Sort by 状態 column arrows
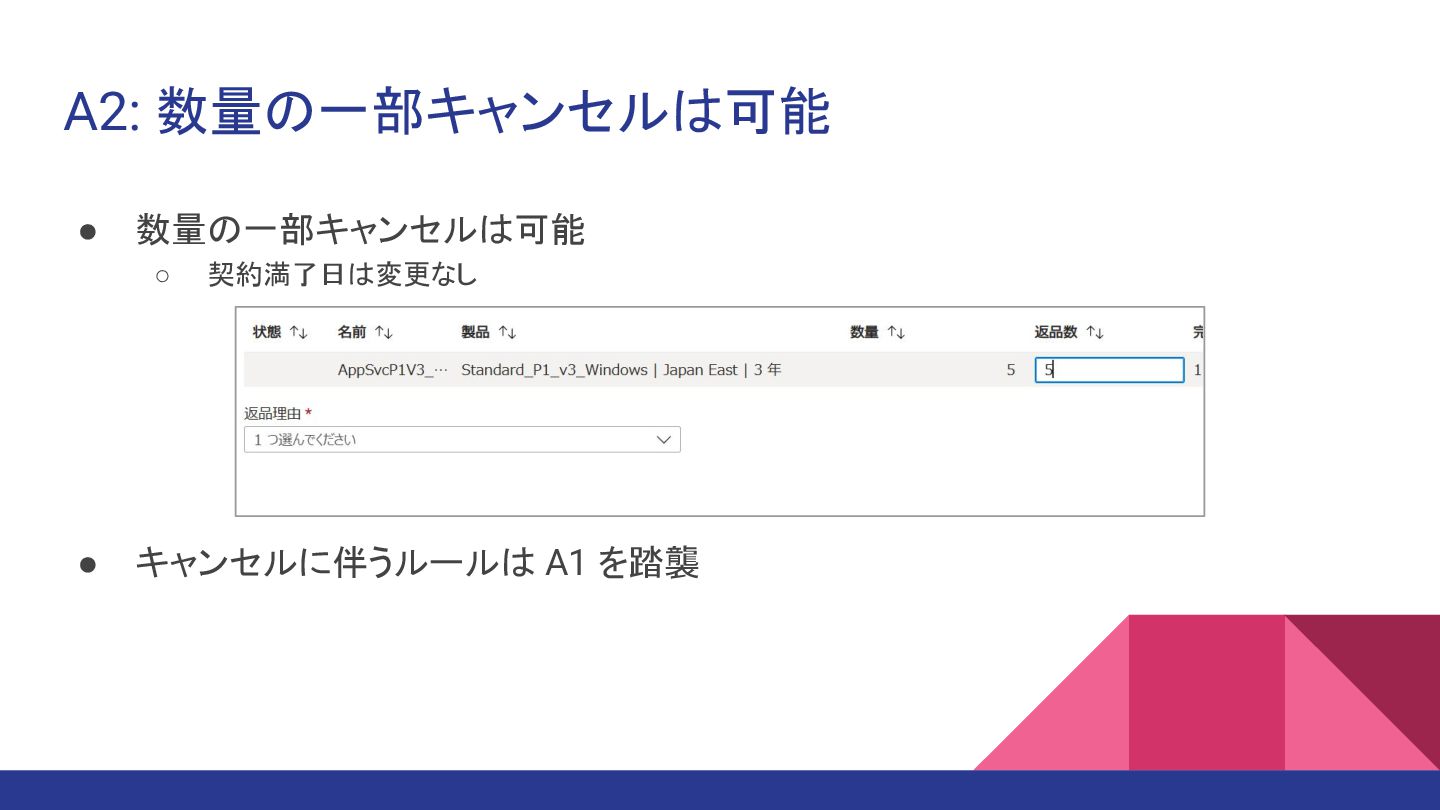Screen dimensions: 1440x810 pyautogui.click(x=298, y=332)
